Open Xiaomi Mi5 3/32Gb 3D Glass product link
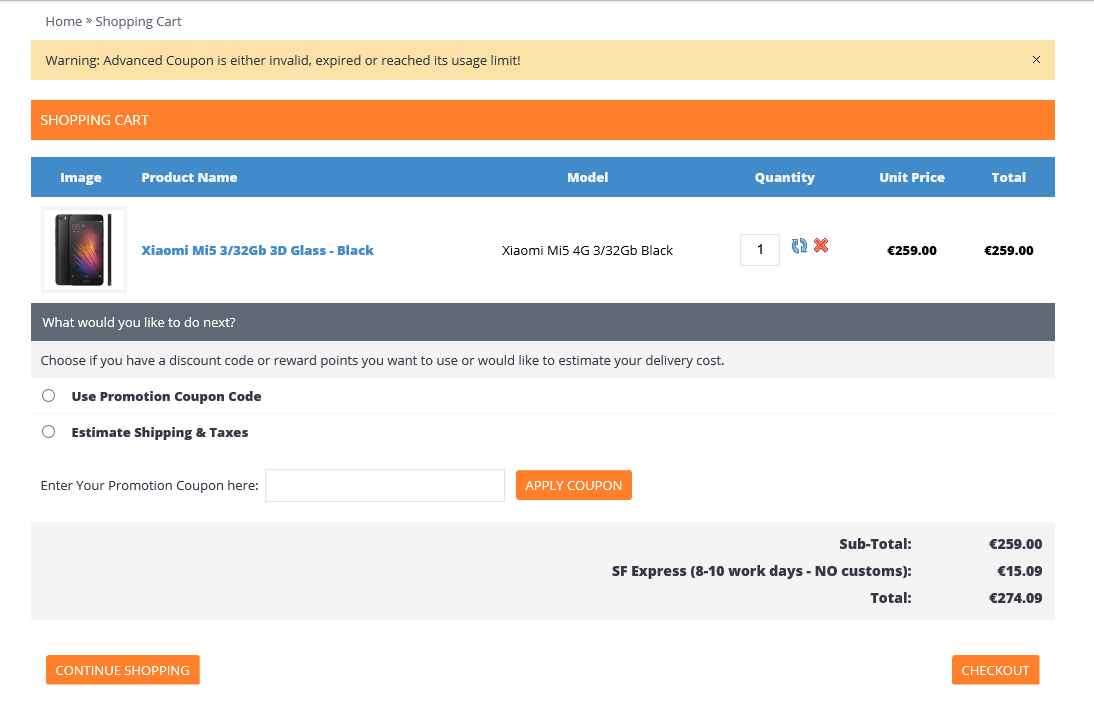 [x=257, y=251]
